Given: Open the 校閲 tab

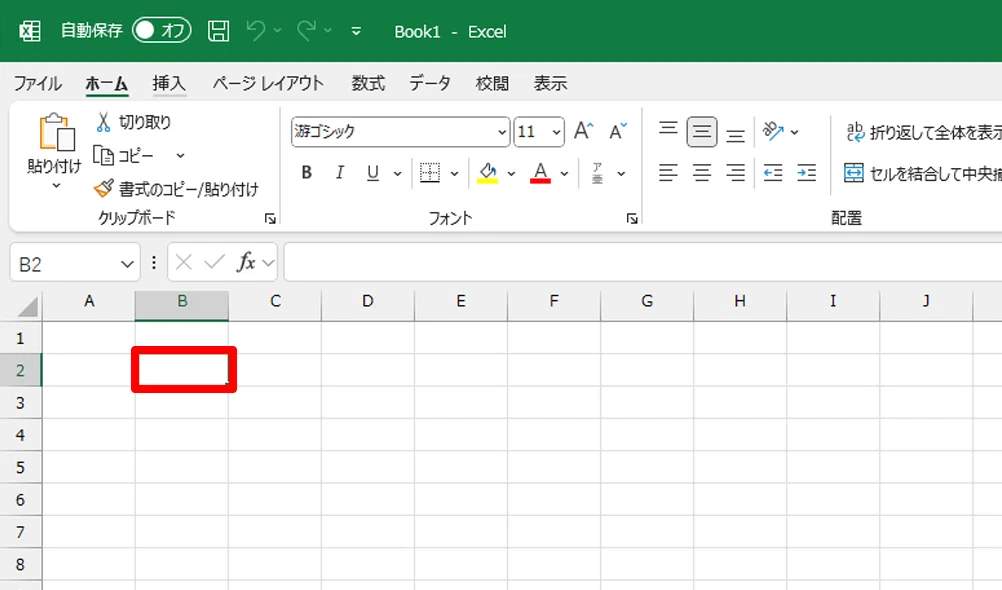Looking at the screenshot, I should click(492, 83).
